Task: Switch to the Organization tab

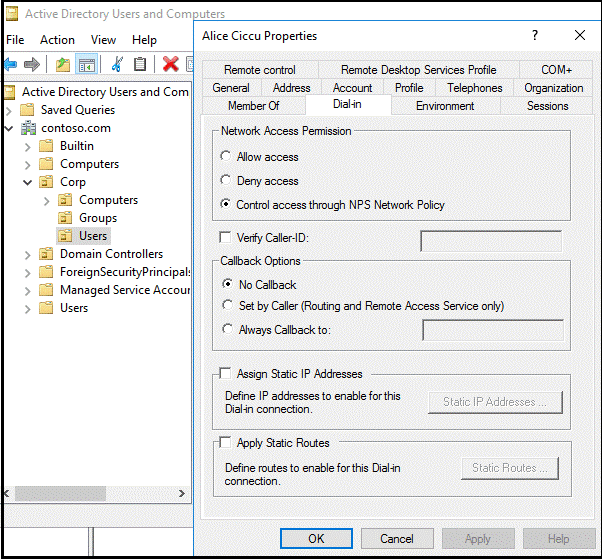Action: pos(554,88)
